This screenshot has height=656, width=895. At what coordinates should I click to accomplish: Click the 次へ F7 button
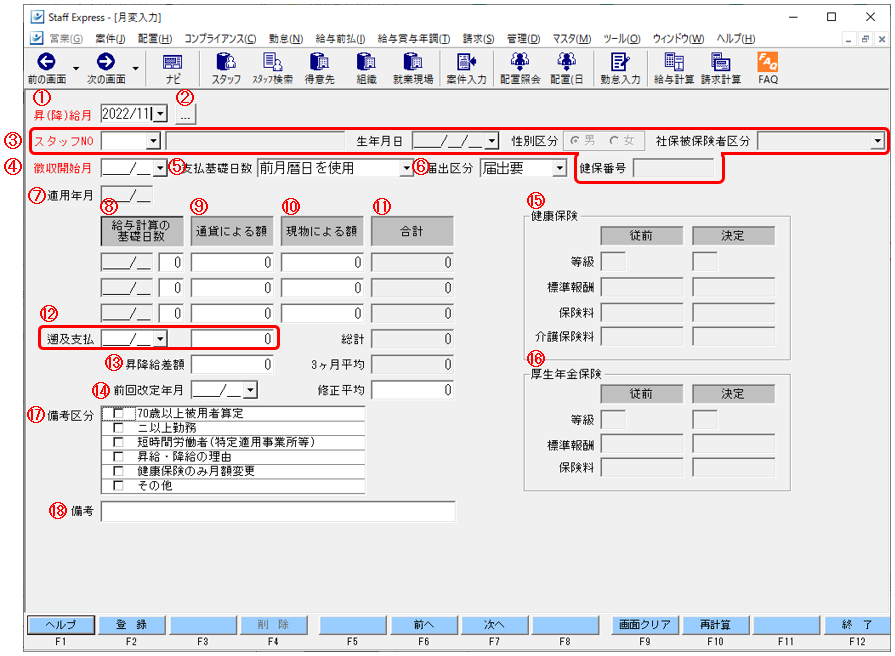(494, 625)
